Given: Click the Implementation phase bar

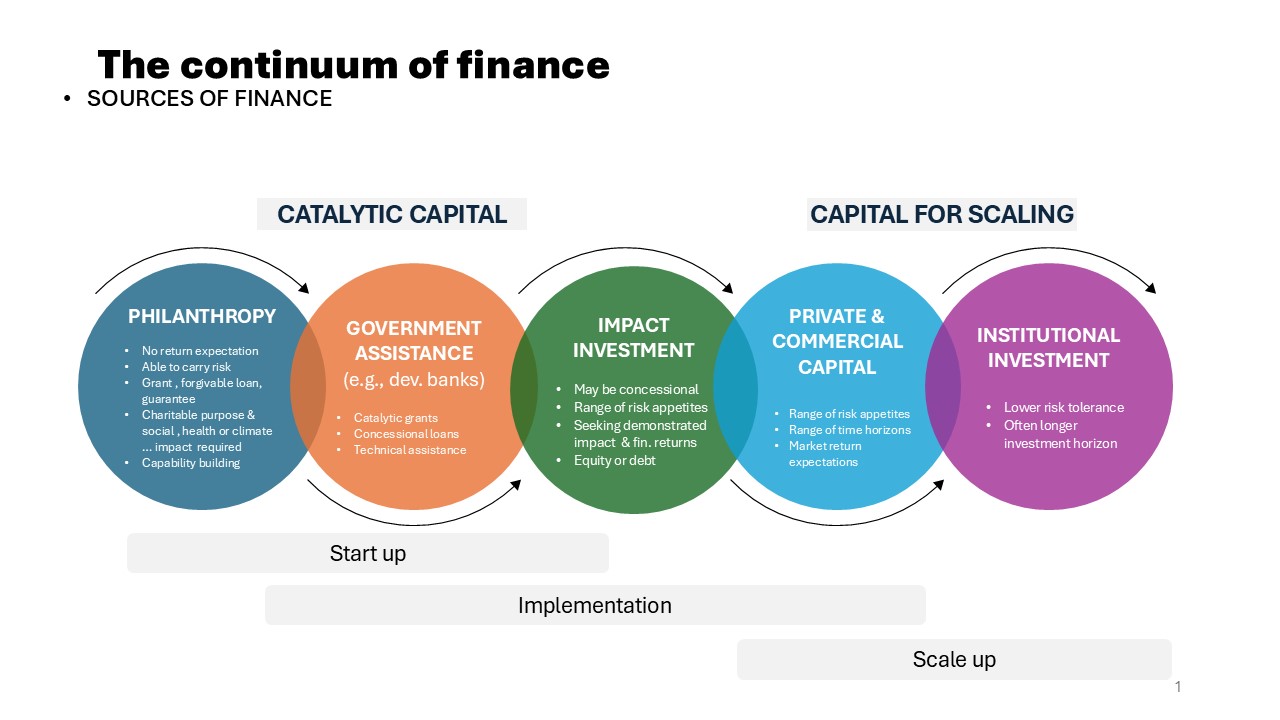Looking at the screenshot, I should tap(595, 605).
